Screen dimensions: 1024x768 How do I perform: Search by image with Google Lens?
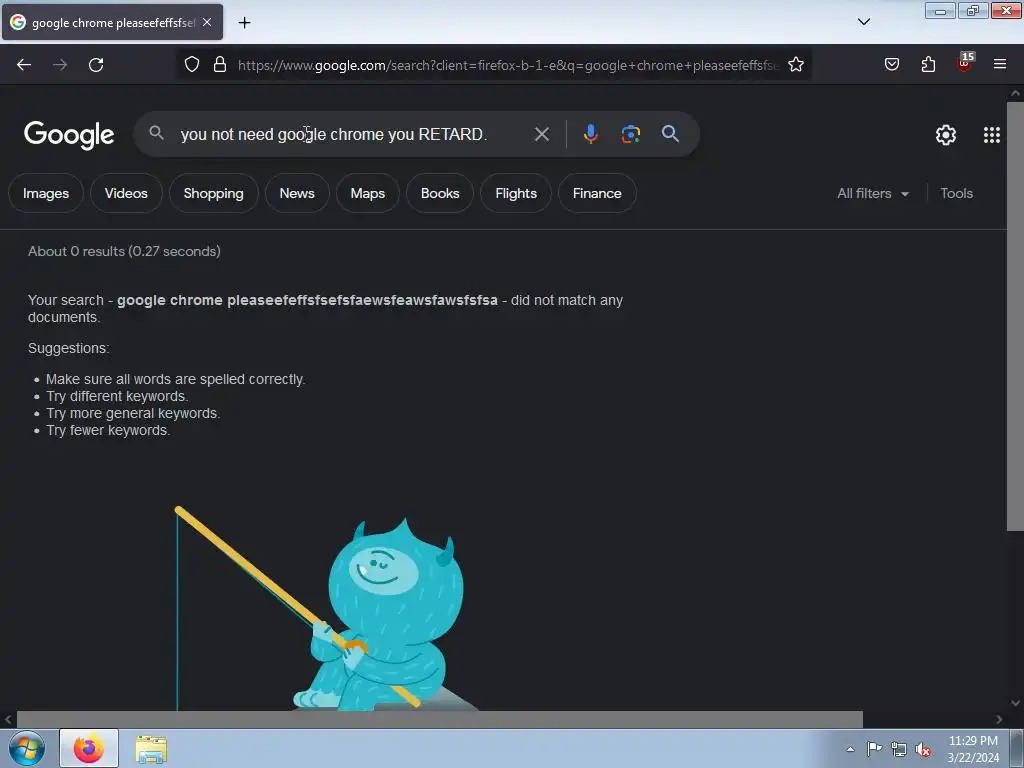point(630,134)
